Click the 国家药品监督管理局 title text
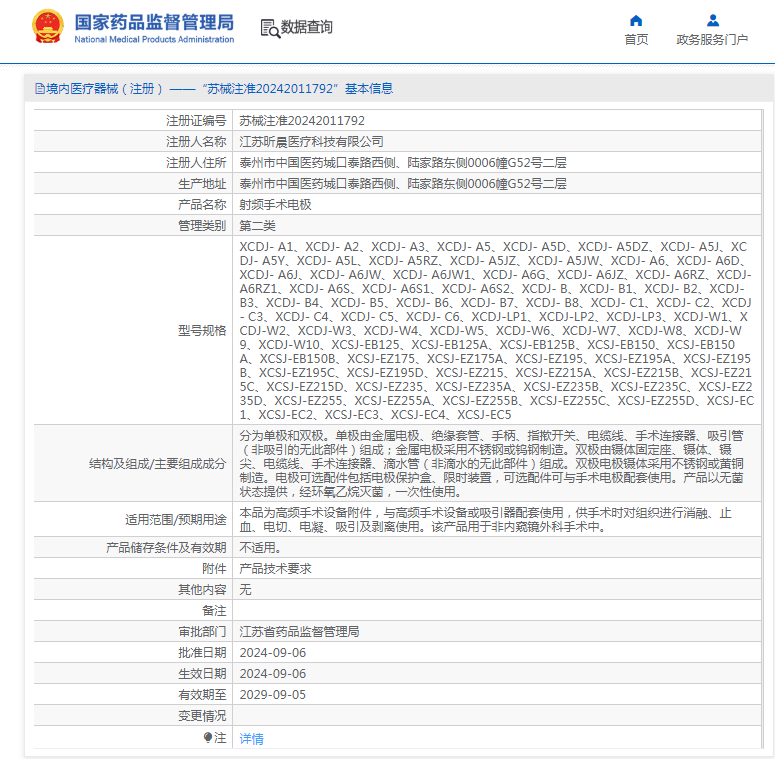This screenshot has width=775, height=759. tap(154, 22)
